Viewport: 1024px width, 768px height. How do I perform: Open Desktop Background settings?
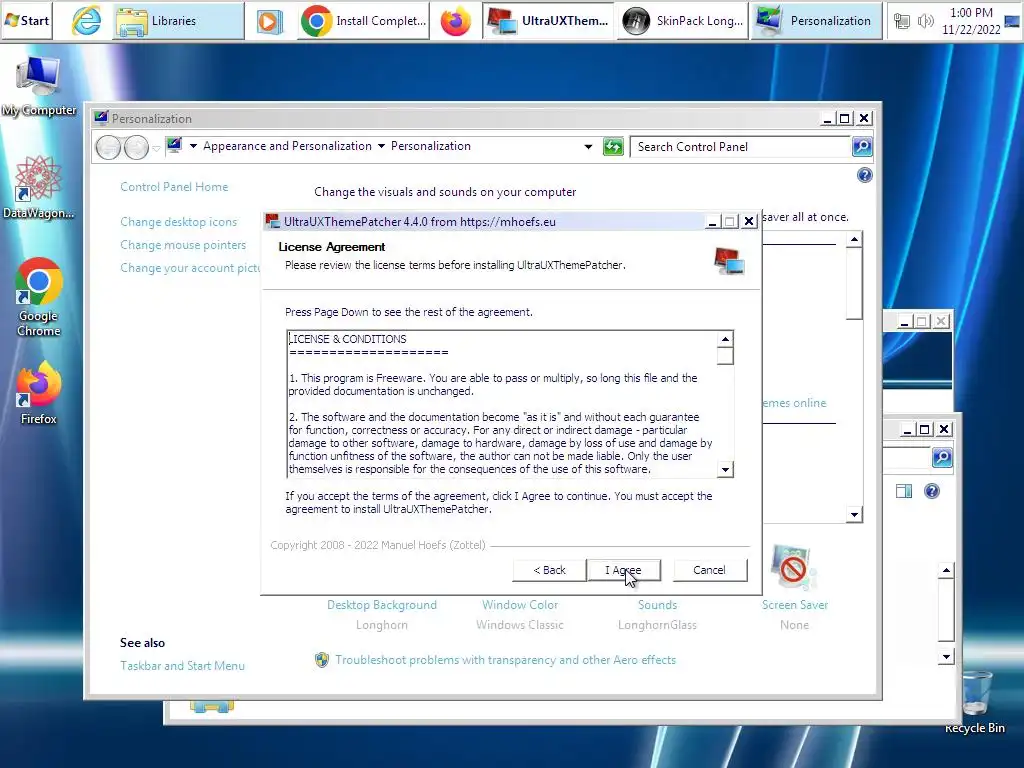point(382,605)
